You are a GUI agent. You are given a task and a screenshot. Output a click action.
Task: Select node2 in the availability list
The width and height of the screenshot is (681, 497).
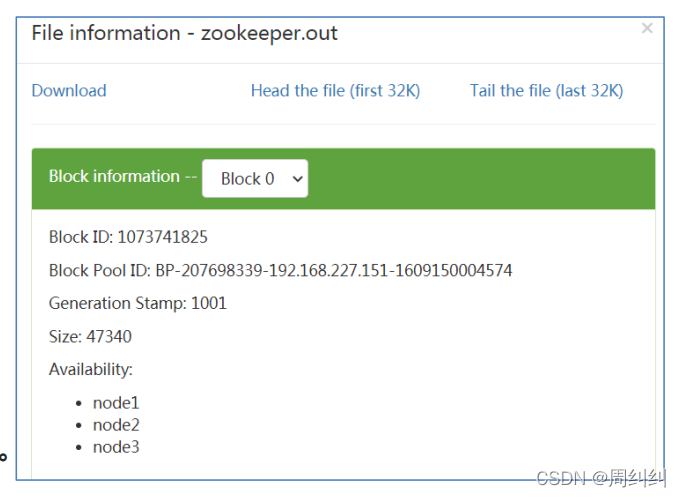(x=116, y=425)
